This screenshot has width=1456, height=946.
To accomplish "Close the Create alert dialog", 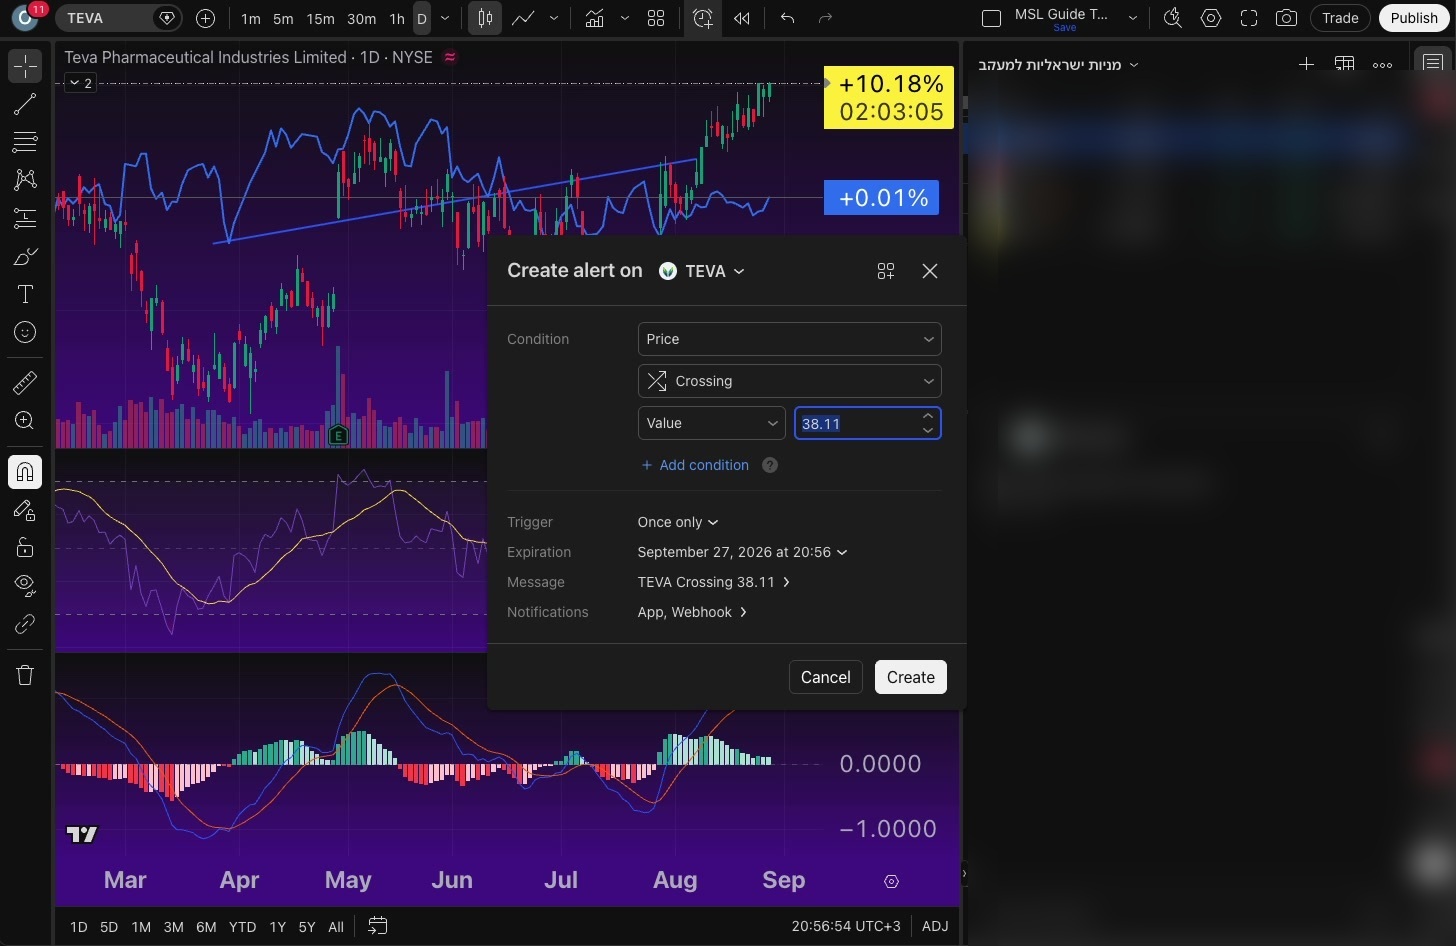I will [930, 271].
